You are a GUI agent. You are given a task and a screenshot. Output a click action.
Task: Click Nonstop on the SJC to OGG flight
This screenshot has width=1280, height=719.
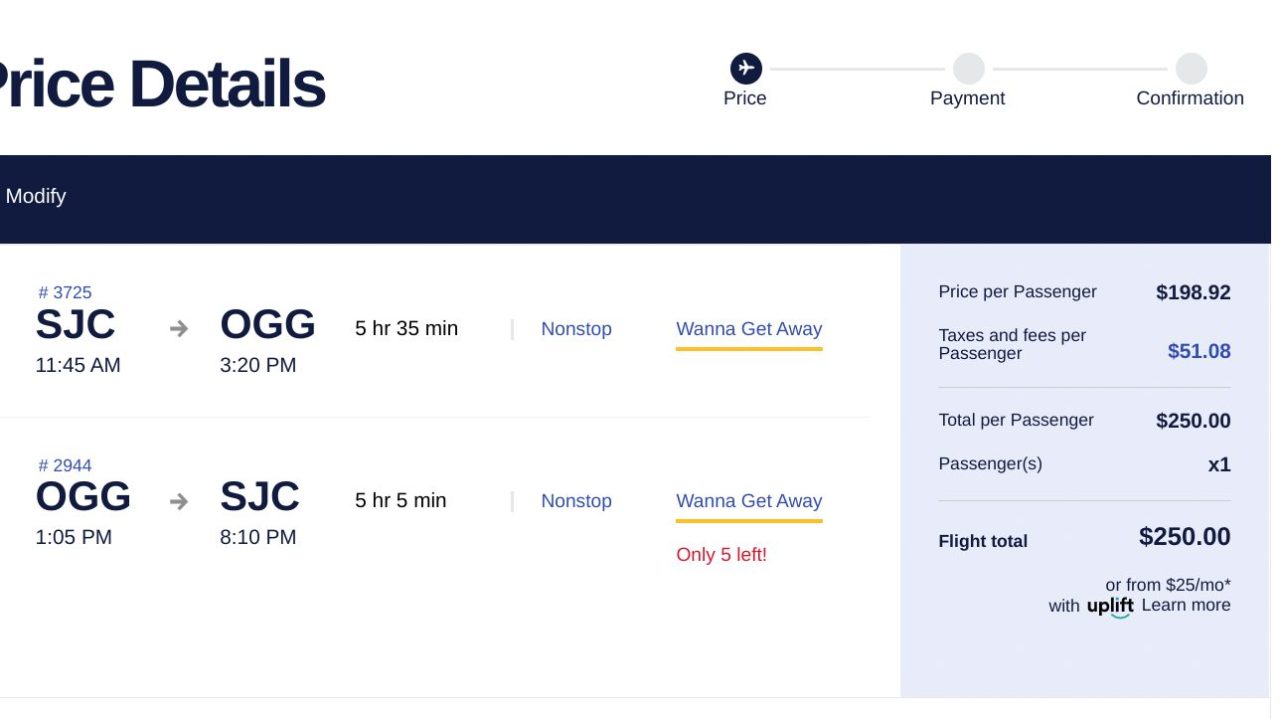point(576,329)
